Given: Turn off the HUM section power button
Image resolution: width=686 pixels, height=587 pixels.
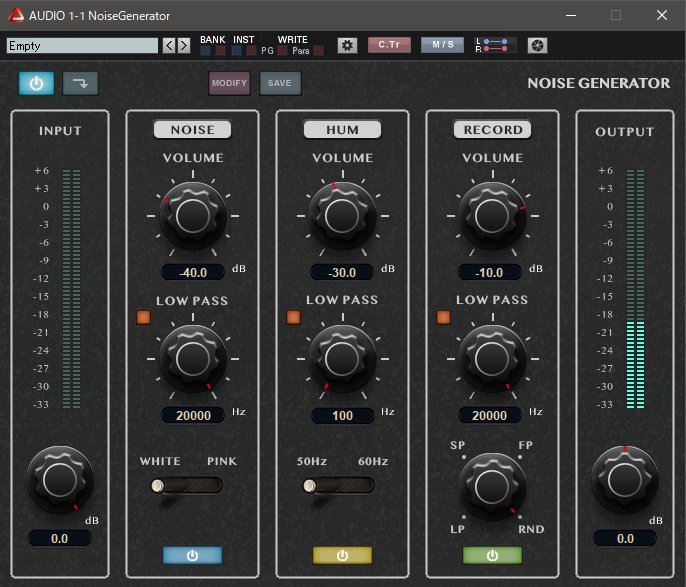Looking at the screenshot, I should point(342,555).
